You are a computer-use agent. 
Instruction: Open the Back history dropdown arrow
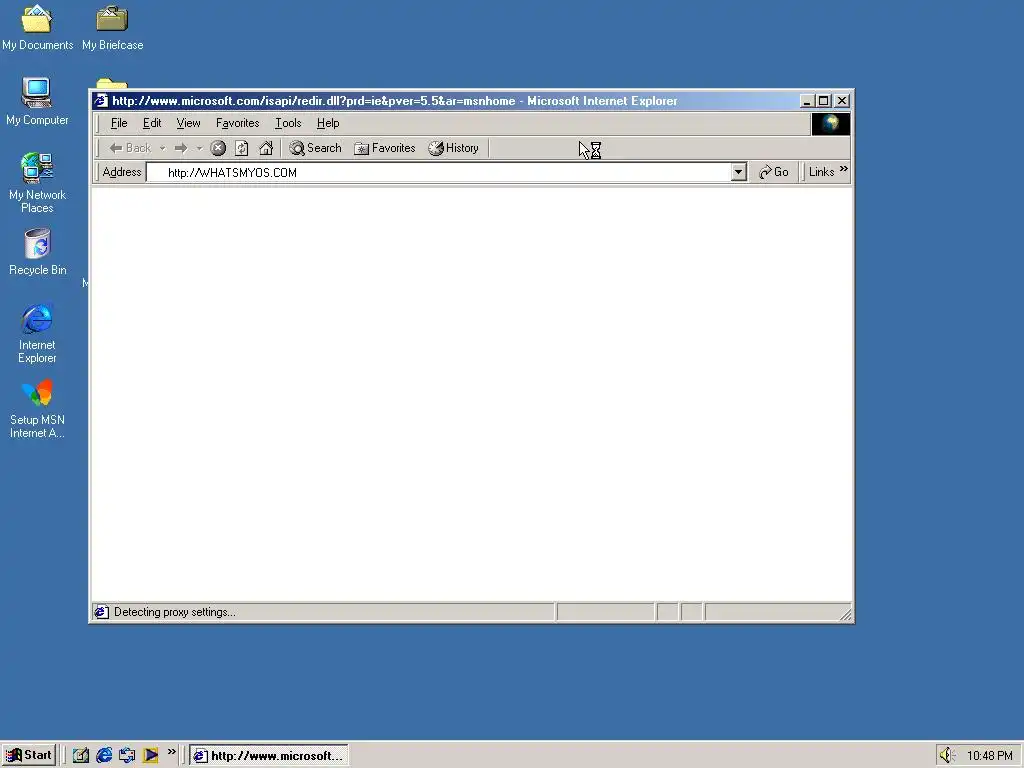[x=163, y=148]
